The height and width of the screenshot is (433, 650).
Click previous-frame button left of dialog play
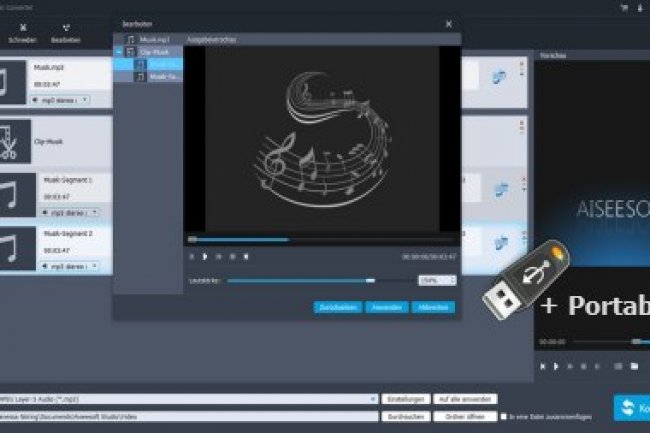(192, 257)
